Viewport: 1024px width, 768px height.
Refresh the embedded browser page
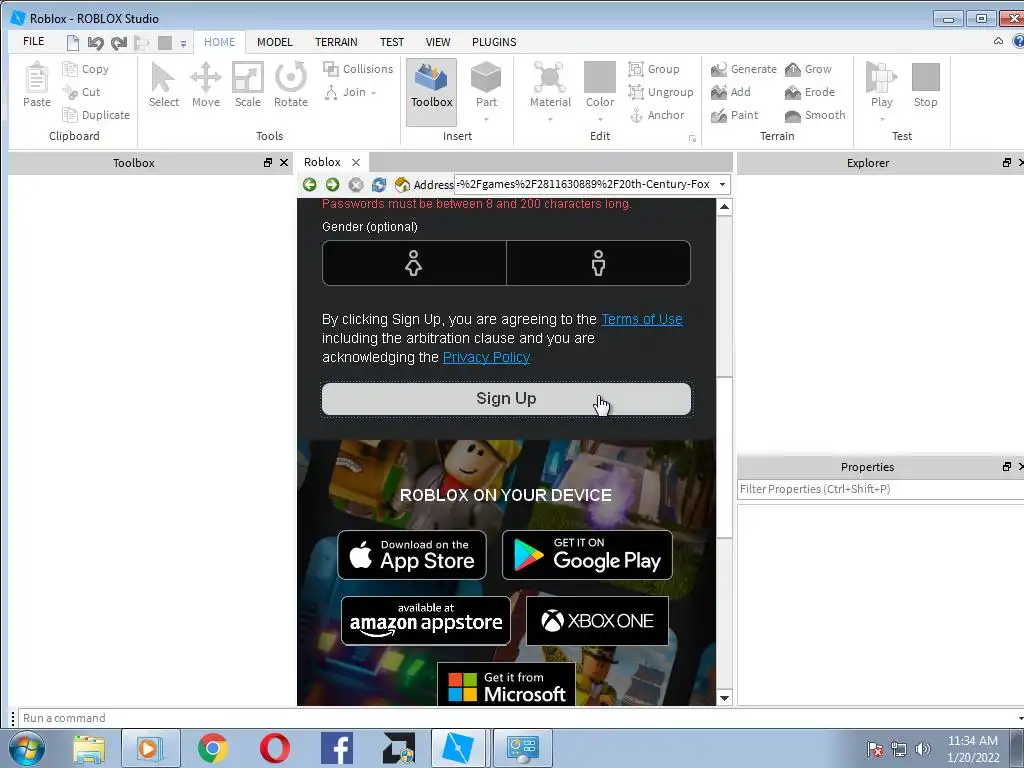[379, 185]
